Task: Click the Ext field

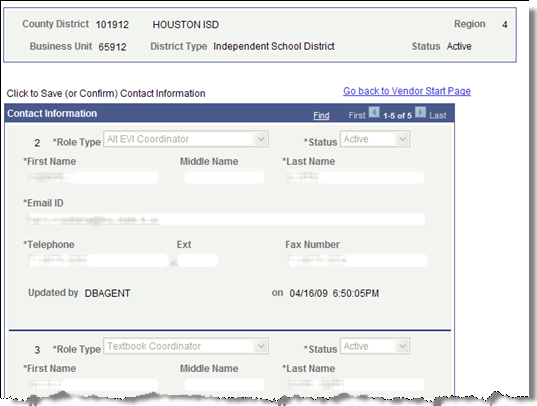Action: pyautogui.click(x=198, y=260)
